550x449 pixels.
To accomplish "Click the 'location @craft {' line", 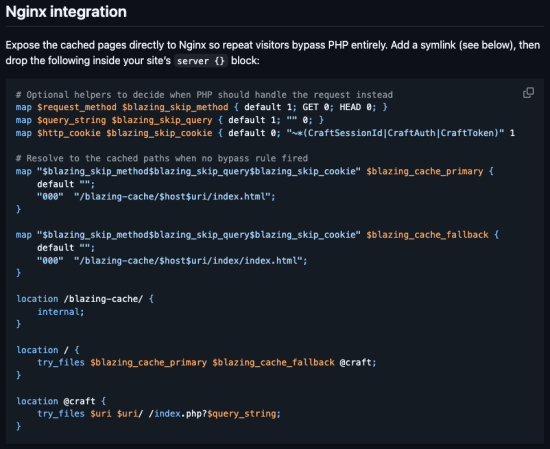I will click(x=61, y=401).
